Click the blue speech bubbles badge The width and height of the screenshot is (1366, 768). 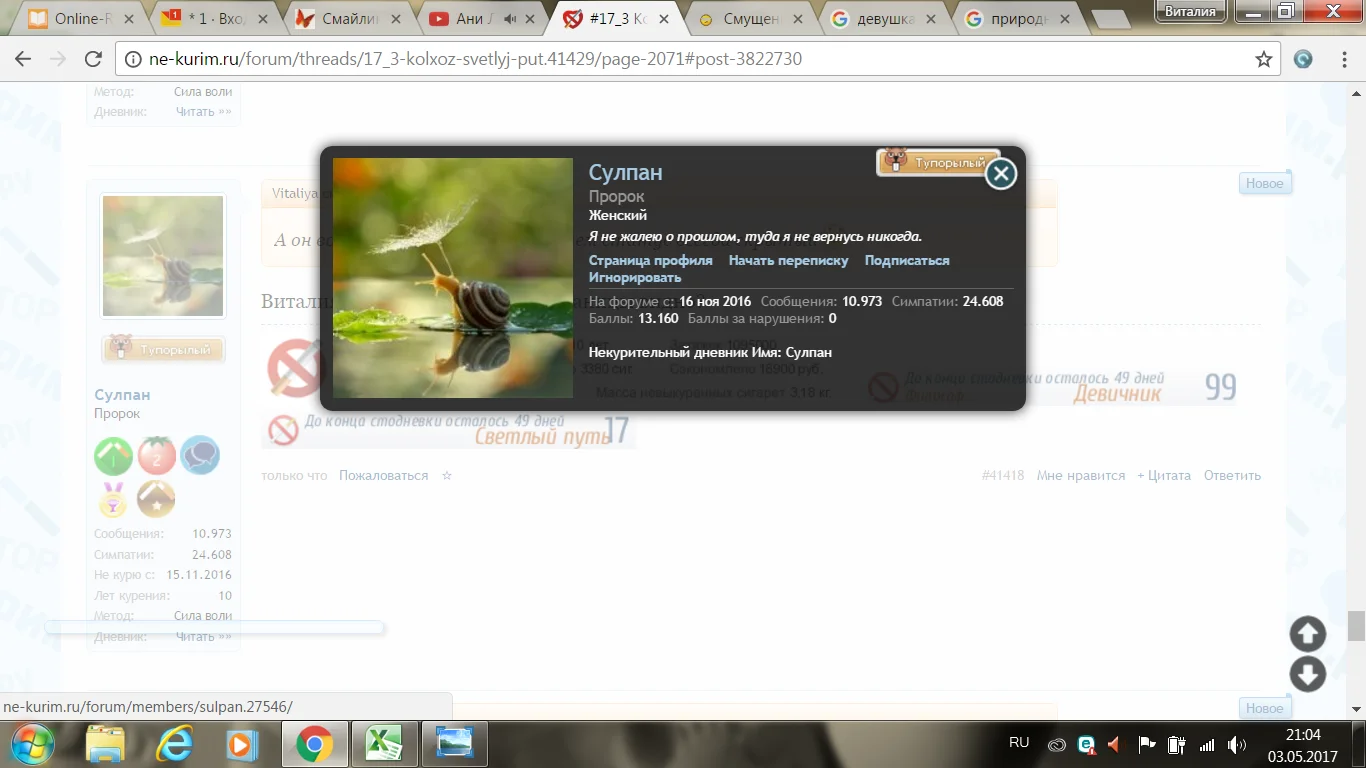(x=200, y=456)
